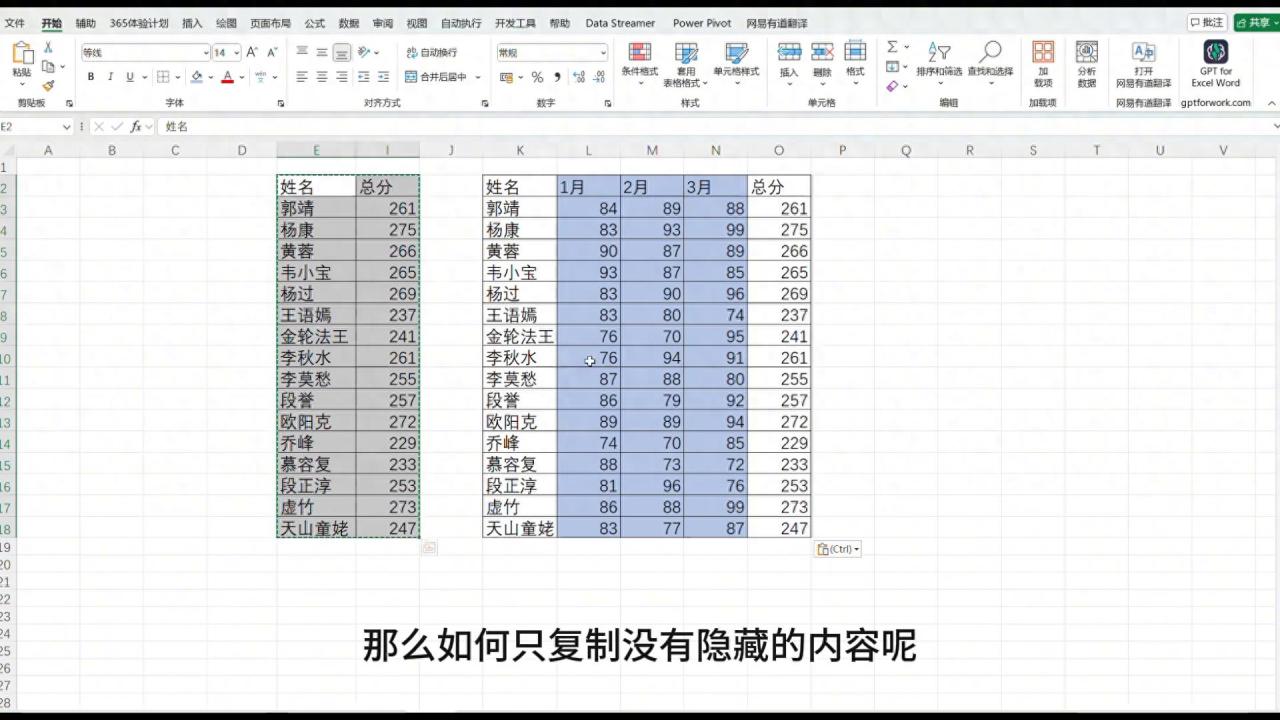
Task: Align text right
Action: 342,77
